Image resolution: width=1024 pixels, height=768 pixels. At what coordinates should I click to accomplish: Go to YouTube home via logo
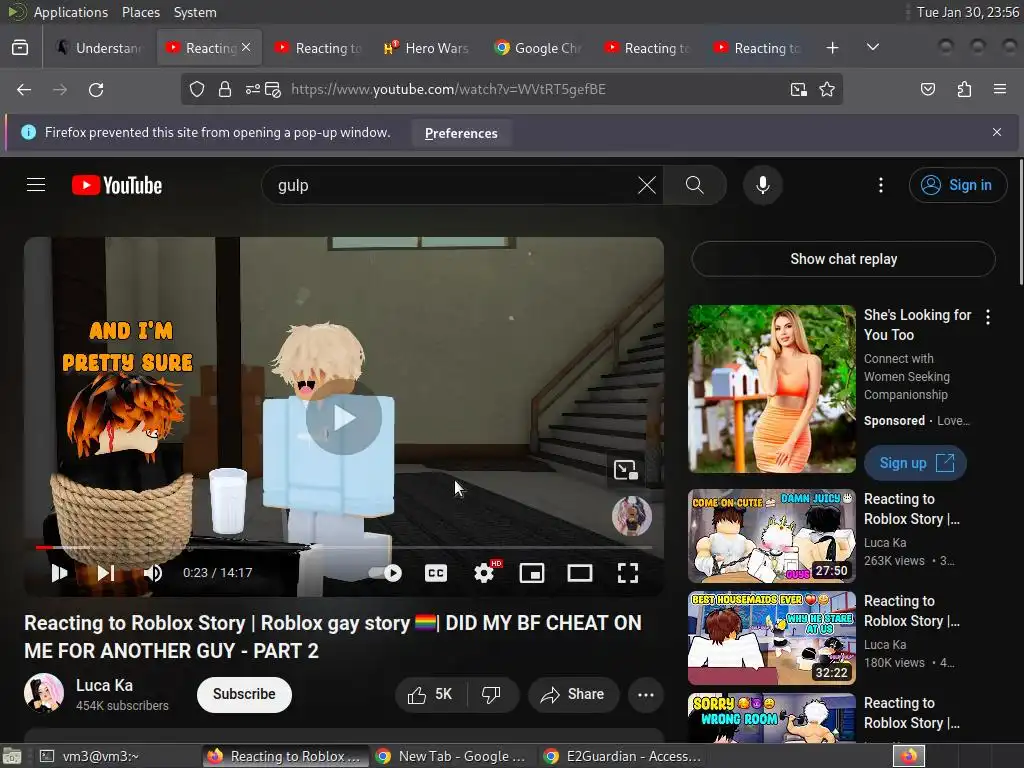(x=117, y=185)
